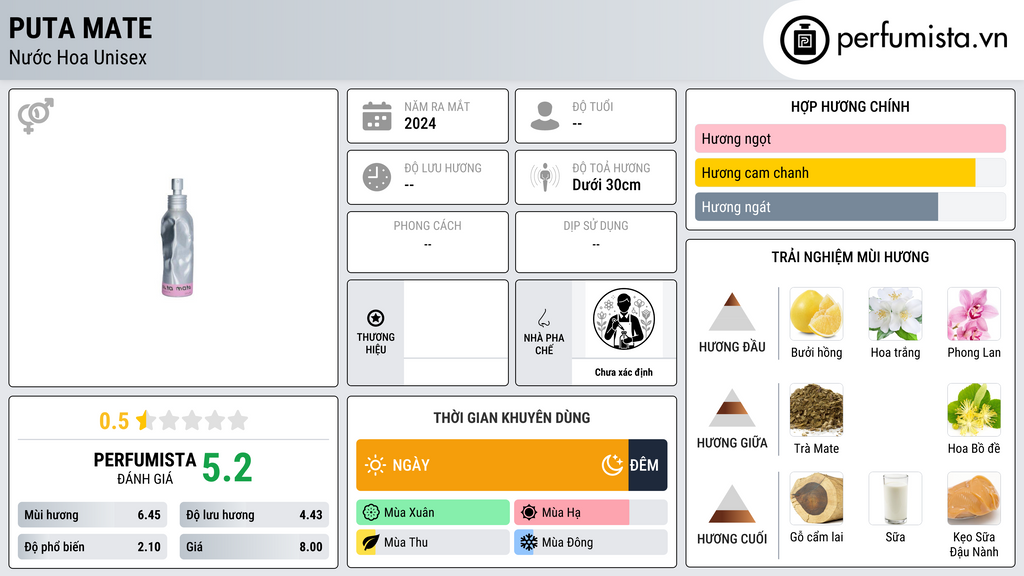
Task: Click the sun icon next to Ngày
Action: tap(375, 465)
